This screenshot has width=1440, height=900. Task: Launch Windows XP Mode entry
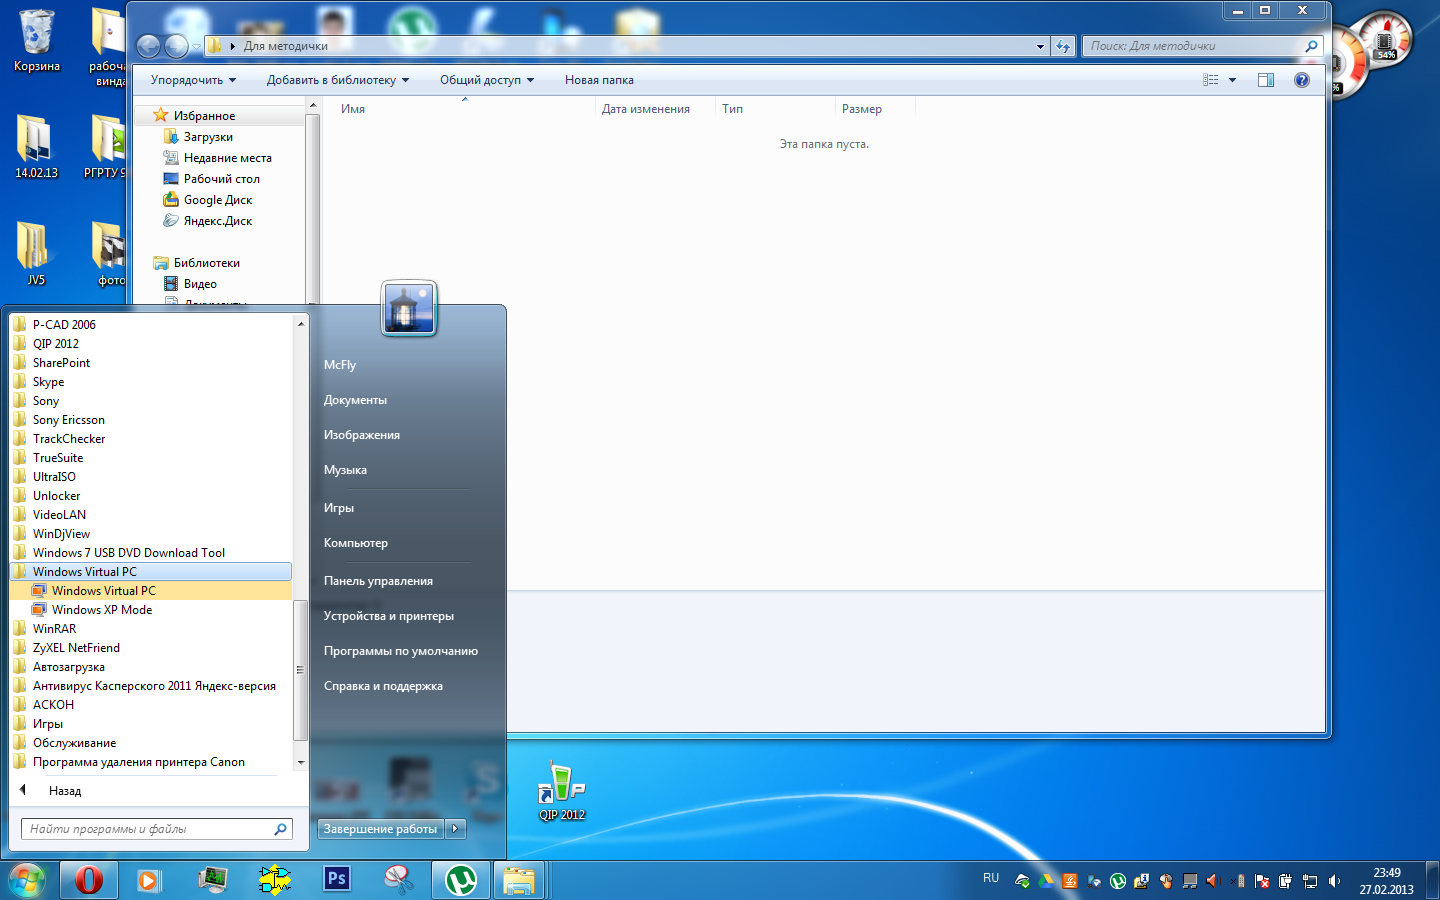151,610
